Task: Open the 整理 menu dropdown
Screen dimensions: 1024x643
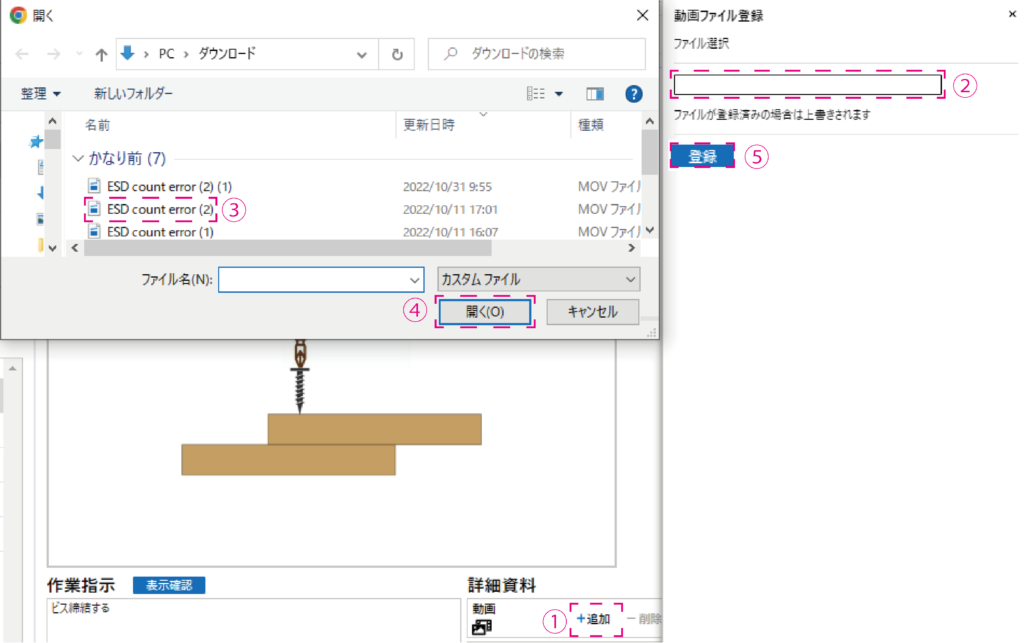Action: [41, 93]
